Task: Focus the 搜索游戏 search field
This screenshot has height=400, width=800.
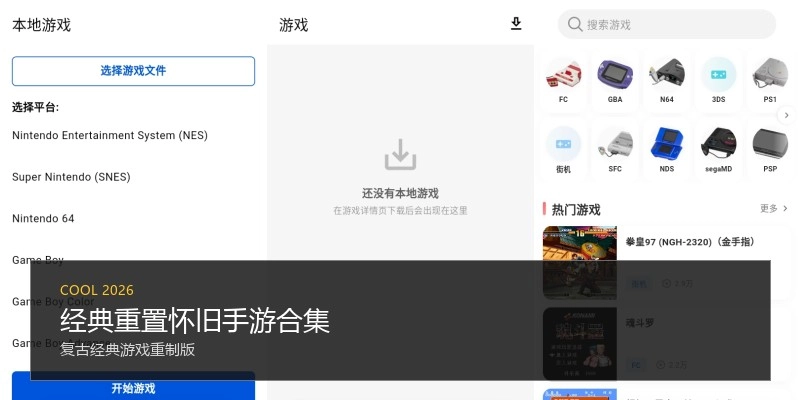Action: click(667, 24)
